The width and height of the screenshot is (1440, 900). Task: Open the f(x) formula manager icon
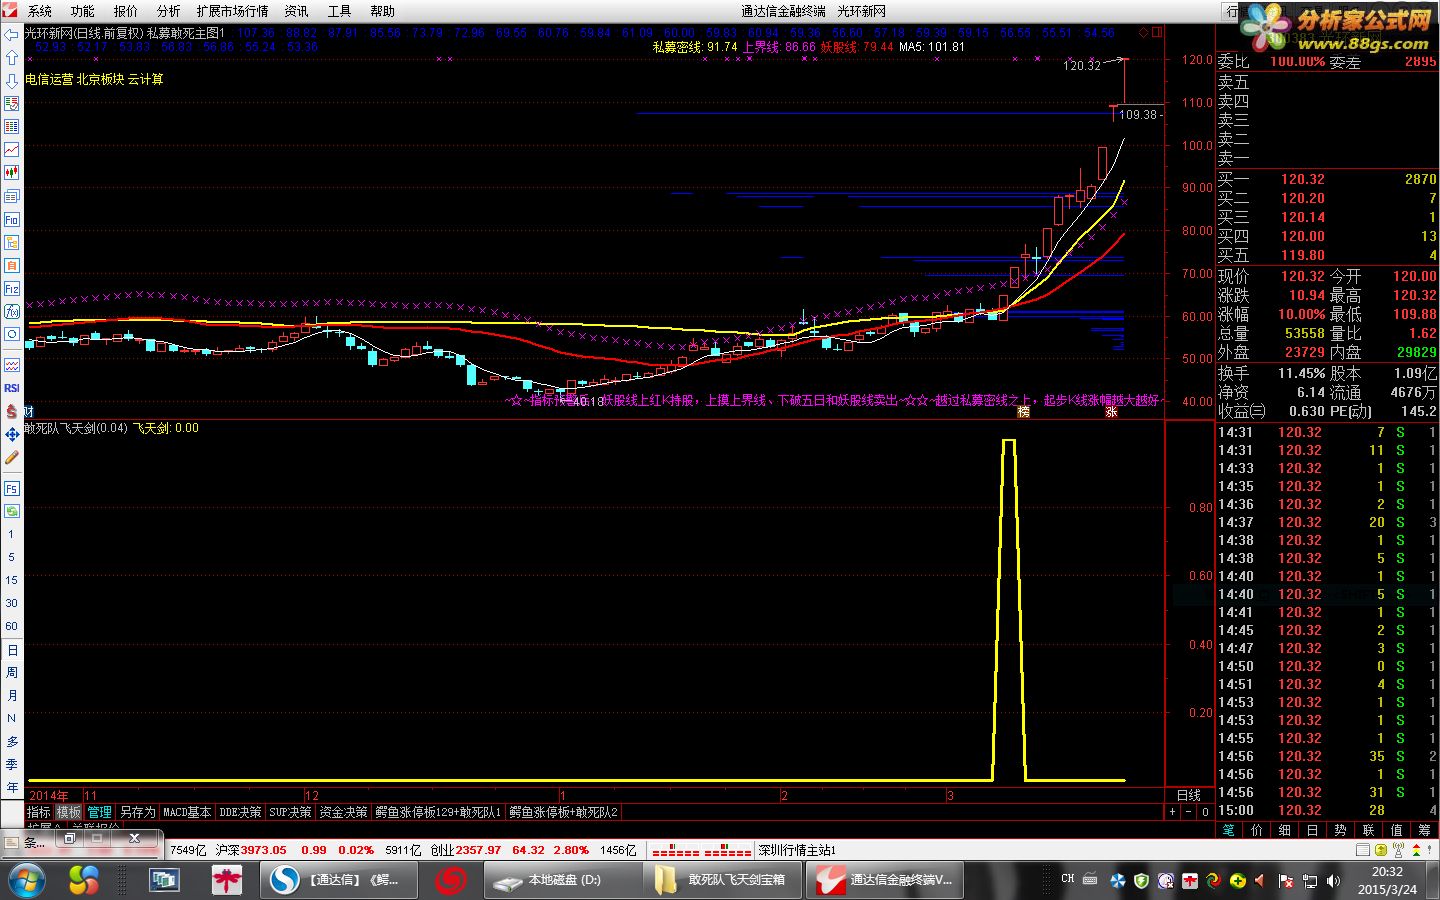12,312
